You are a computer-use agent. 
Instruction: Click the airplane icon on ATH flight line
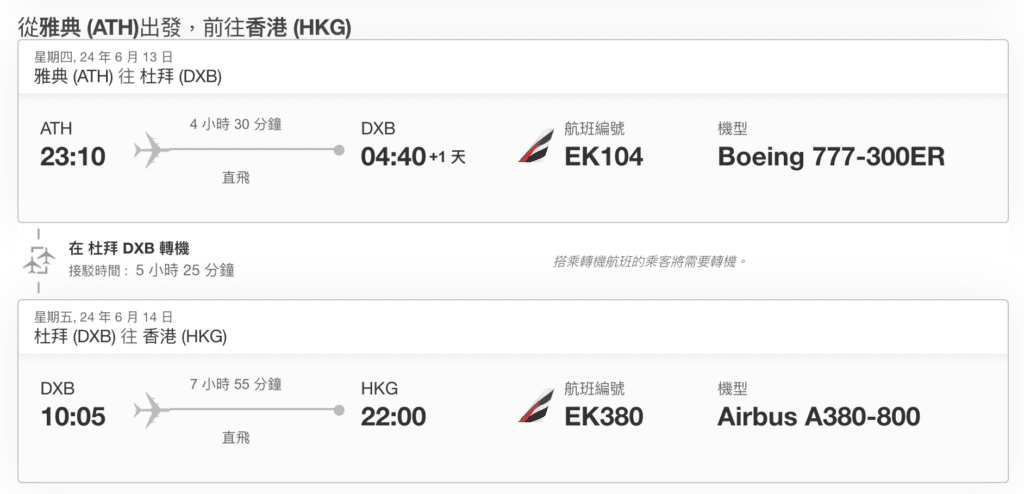[152, 150]
